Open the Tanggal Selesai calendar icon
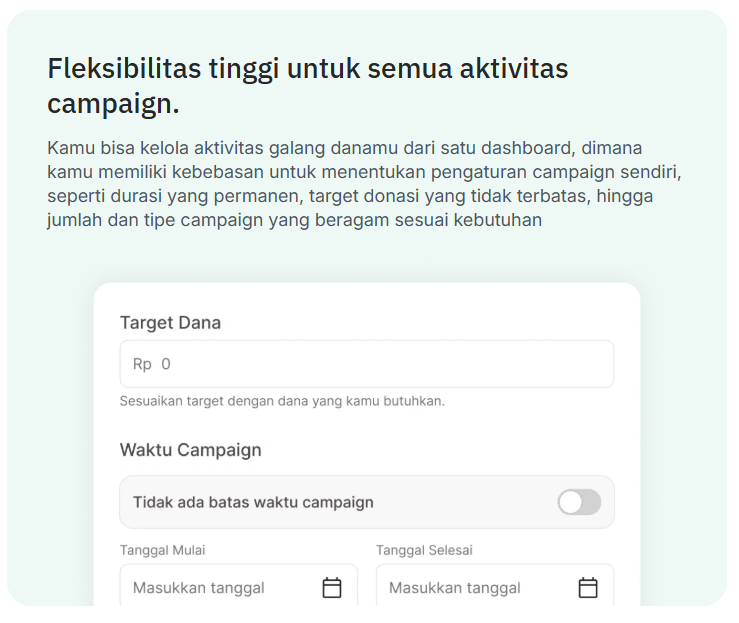This screenshot has width=739, height=623. coord(588,588)
